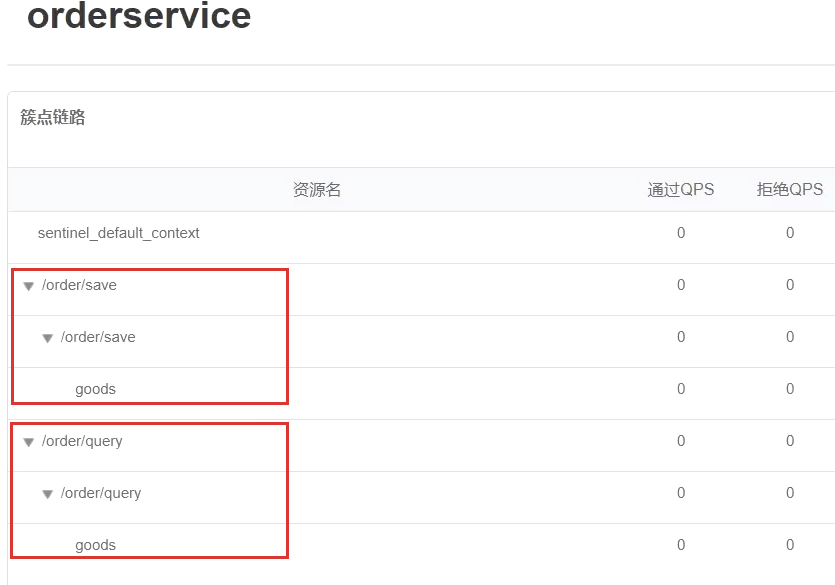Collapse the nested /order/query child node

pos(47,495)
